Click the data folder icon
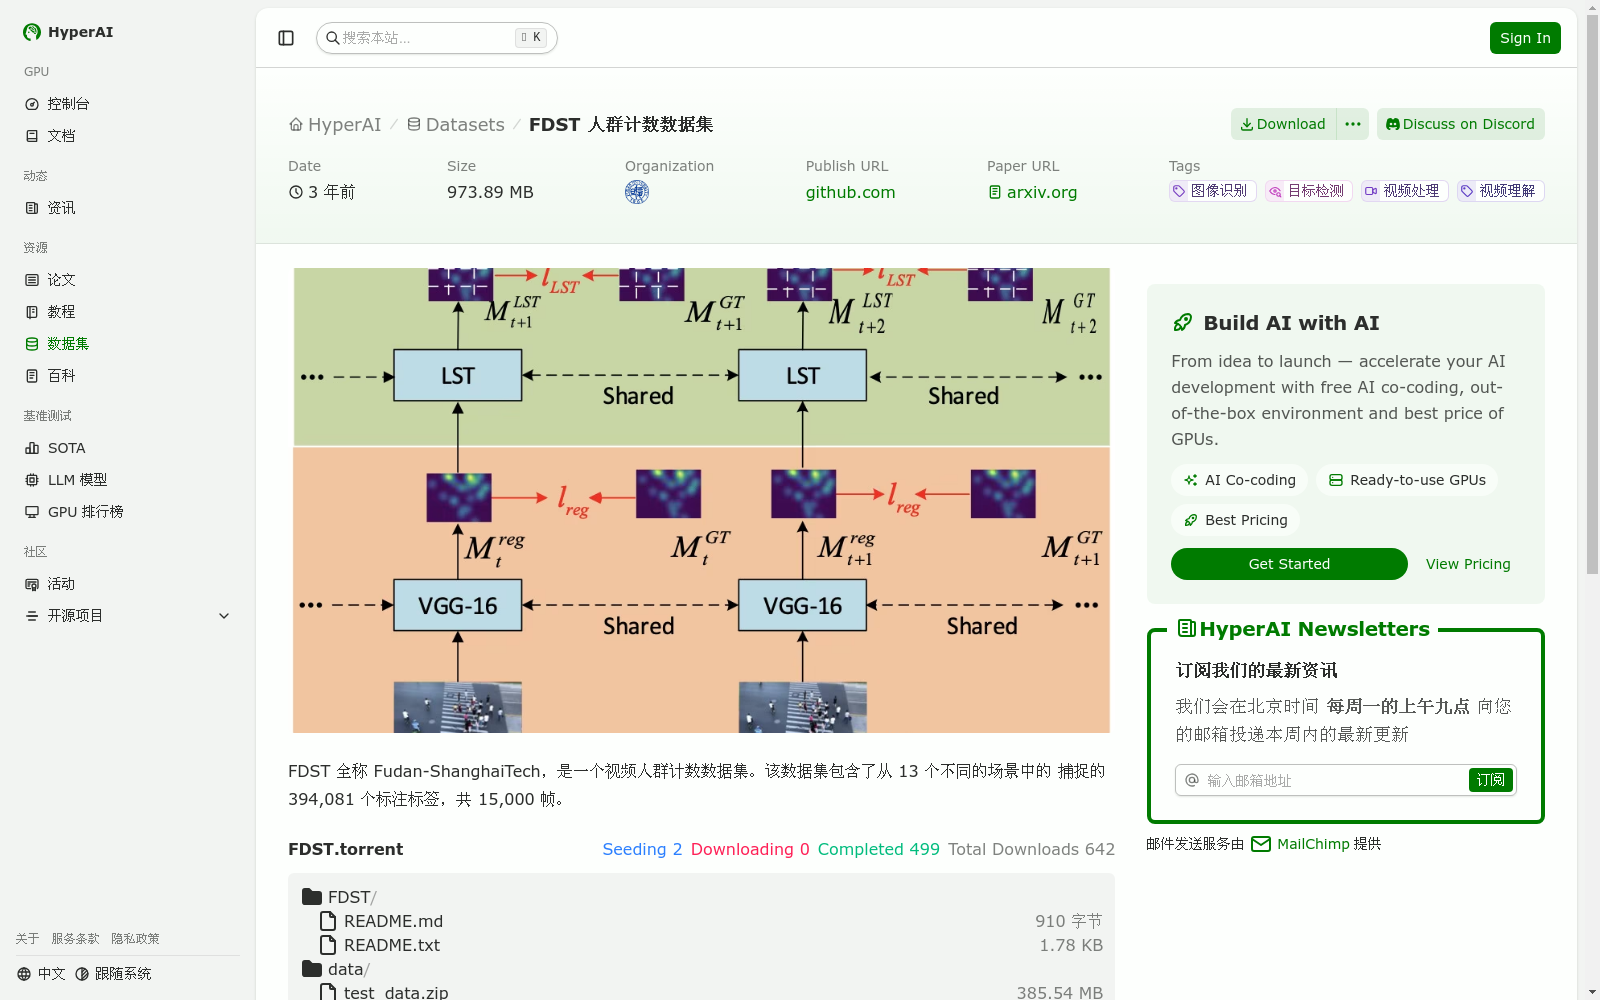 pos(312,969)
